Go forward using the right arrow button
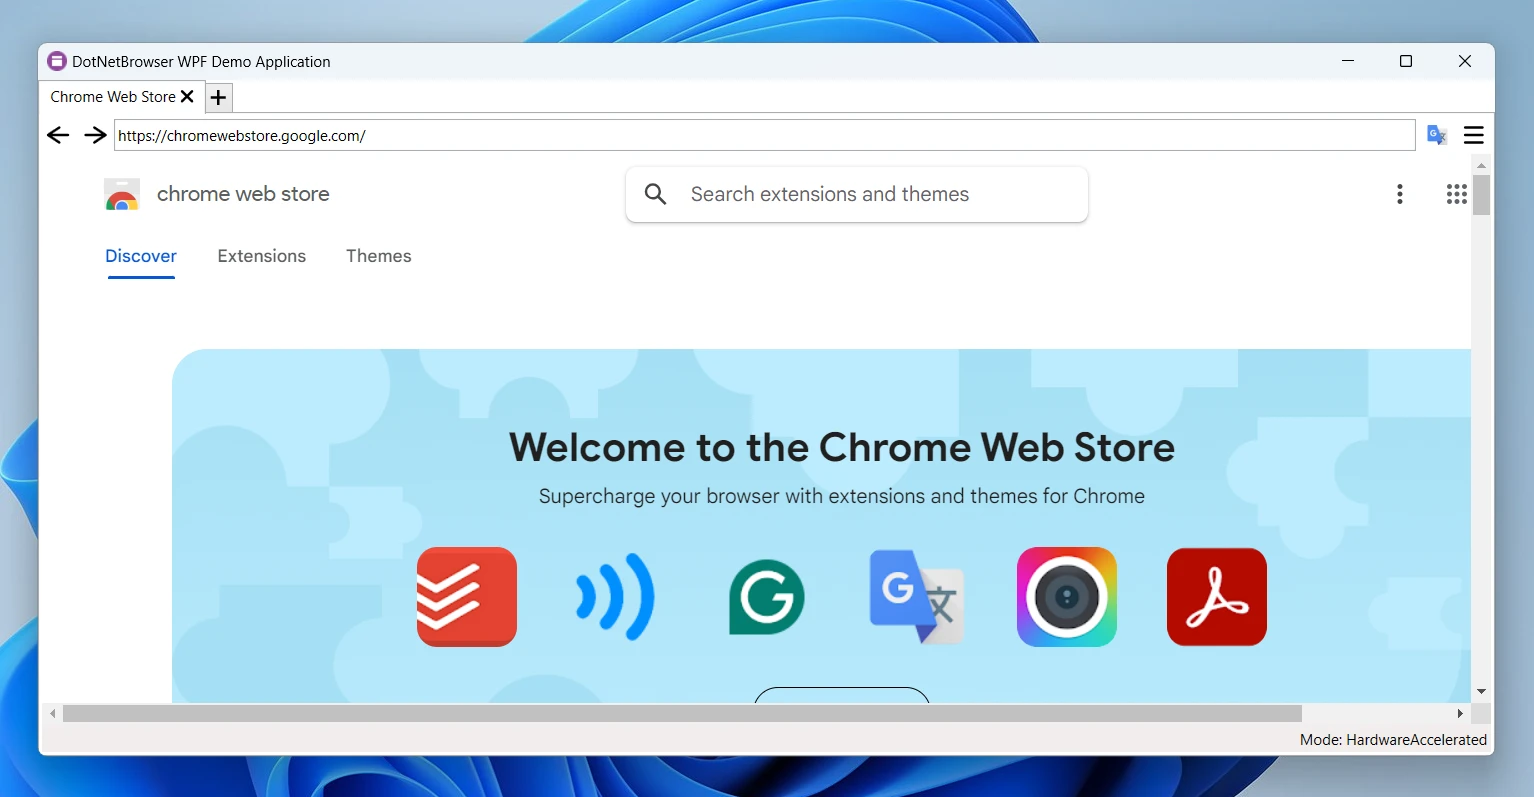 tap(95, 135)
